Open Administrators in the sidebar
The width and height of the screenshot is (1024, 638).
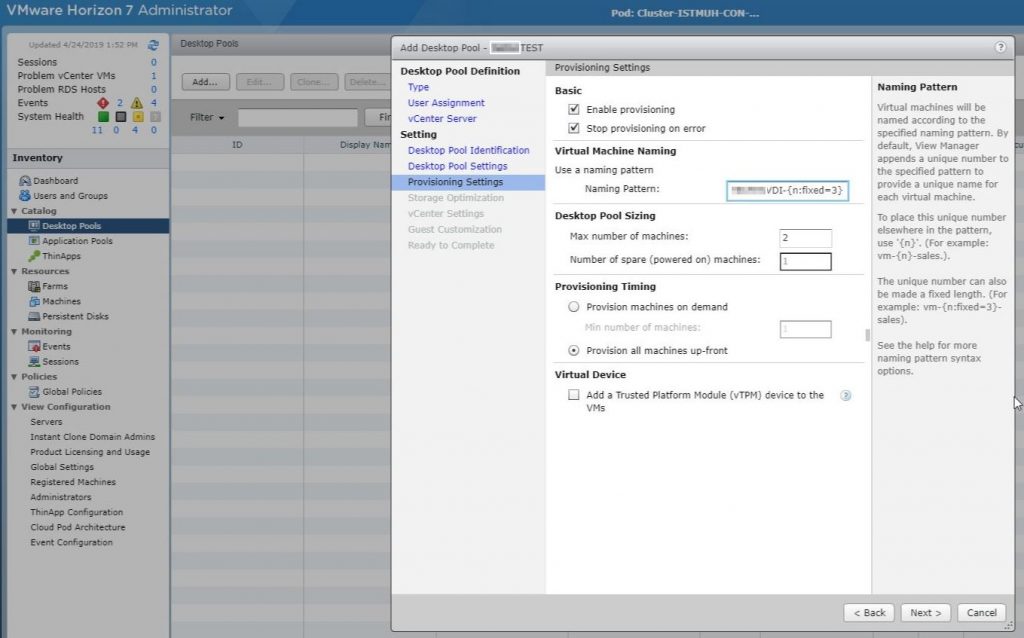coord(61,497)
